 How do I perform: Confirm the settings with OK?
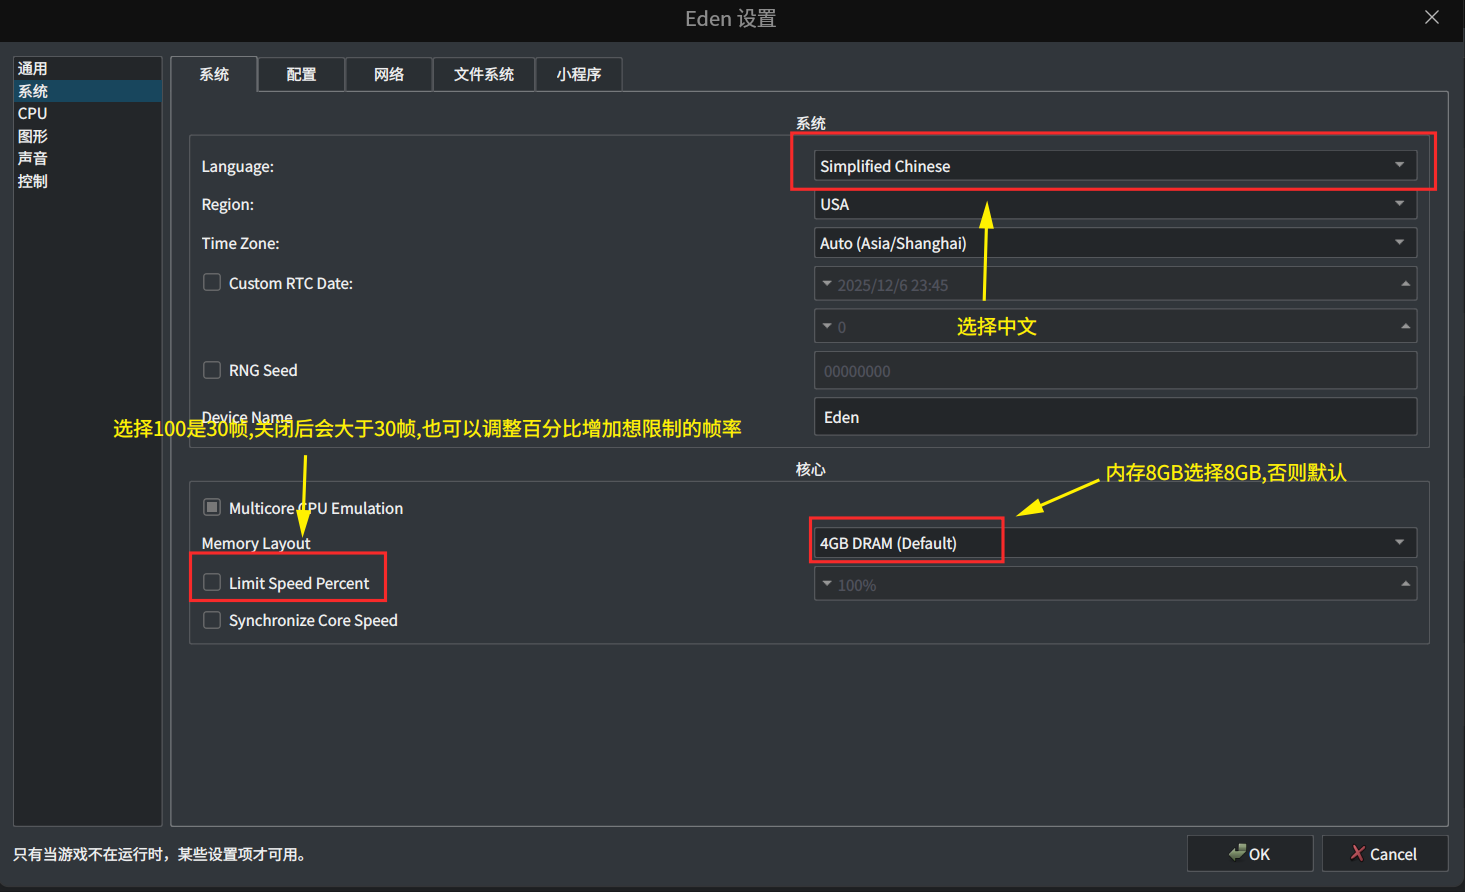pyautogui.click(x=1250, y=854)
